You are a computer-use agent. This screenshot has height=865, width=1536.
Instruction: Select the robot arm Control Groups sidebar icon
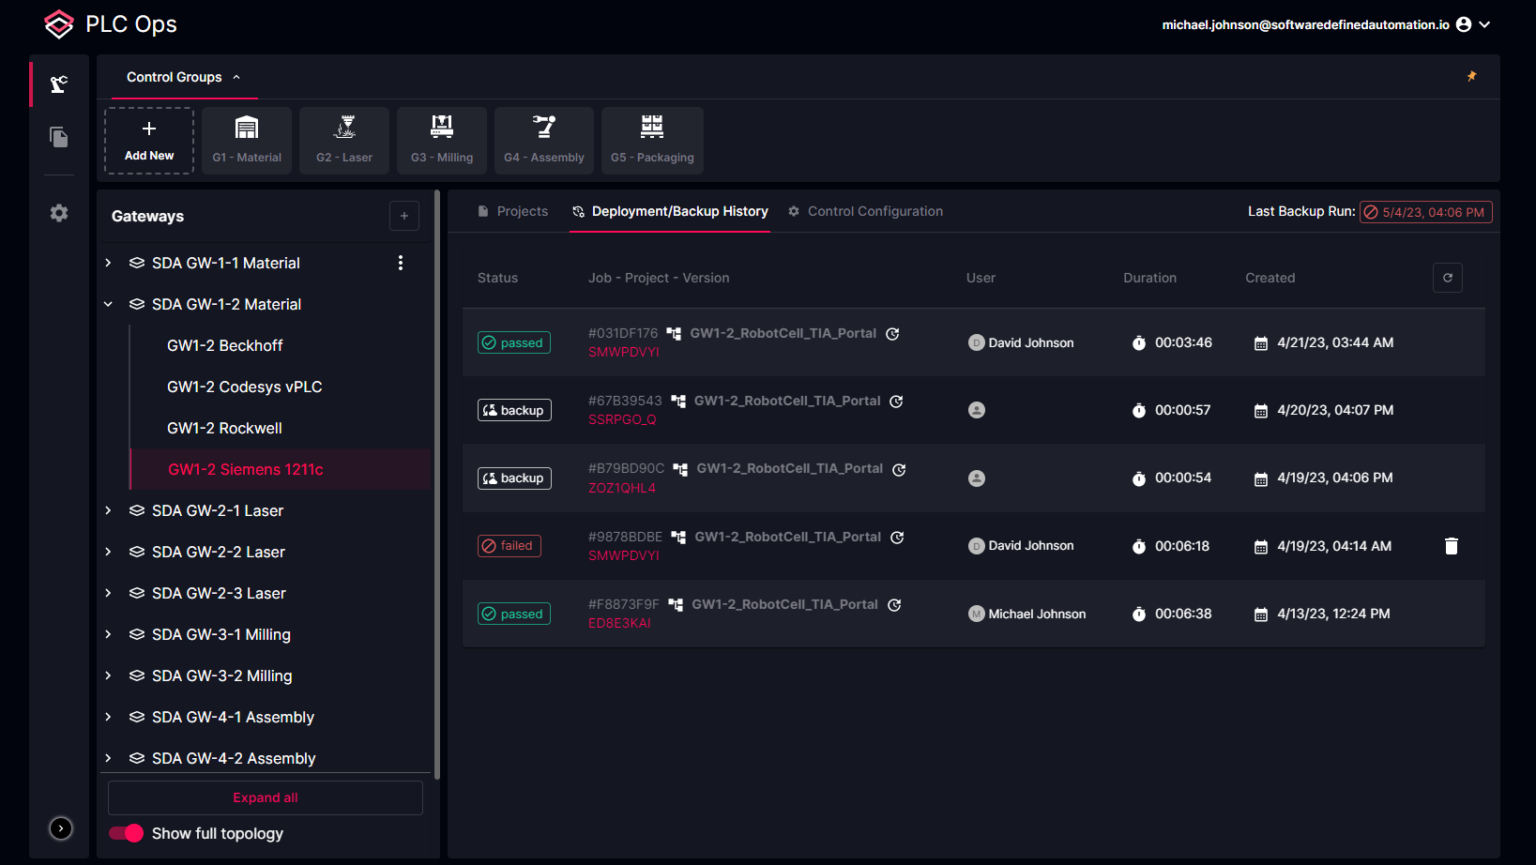[x=58, y=84]
